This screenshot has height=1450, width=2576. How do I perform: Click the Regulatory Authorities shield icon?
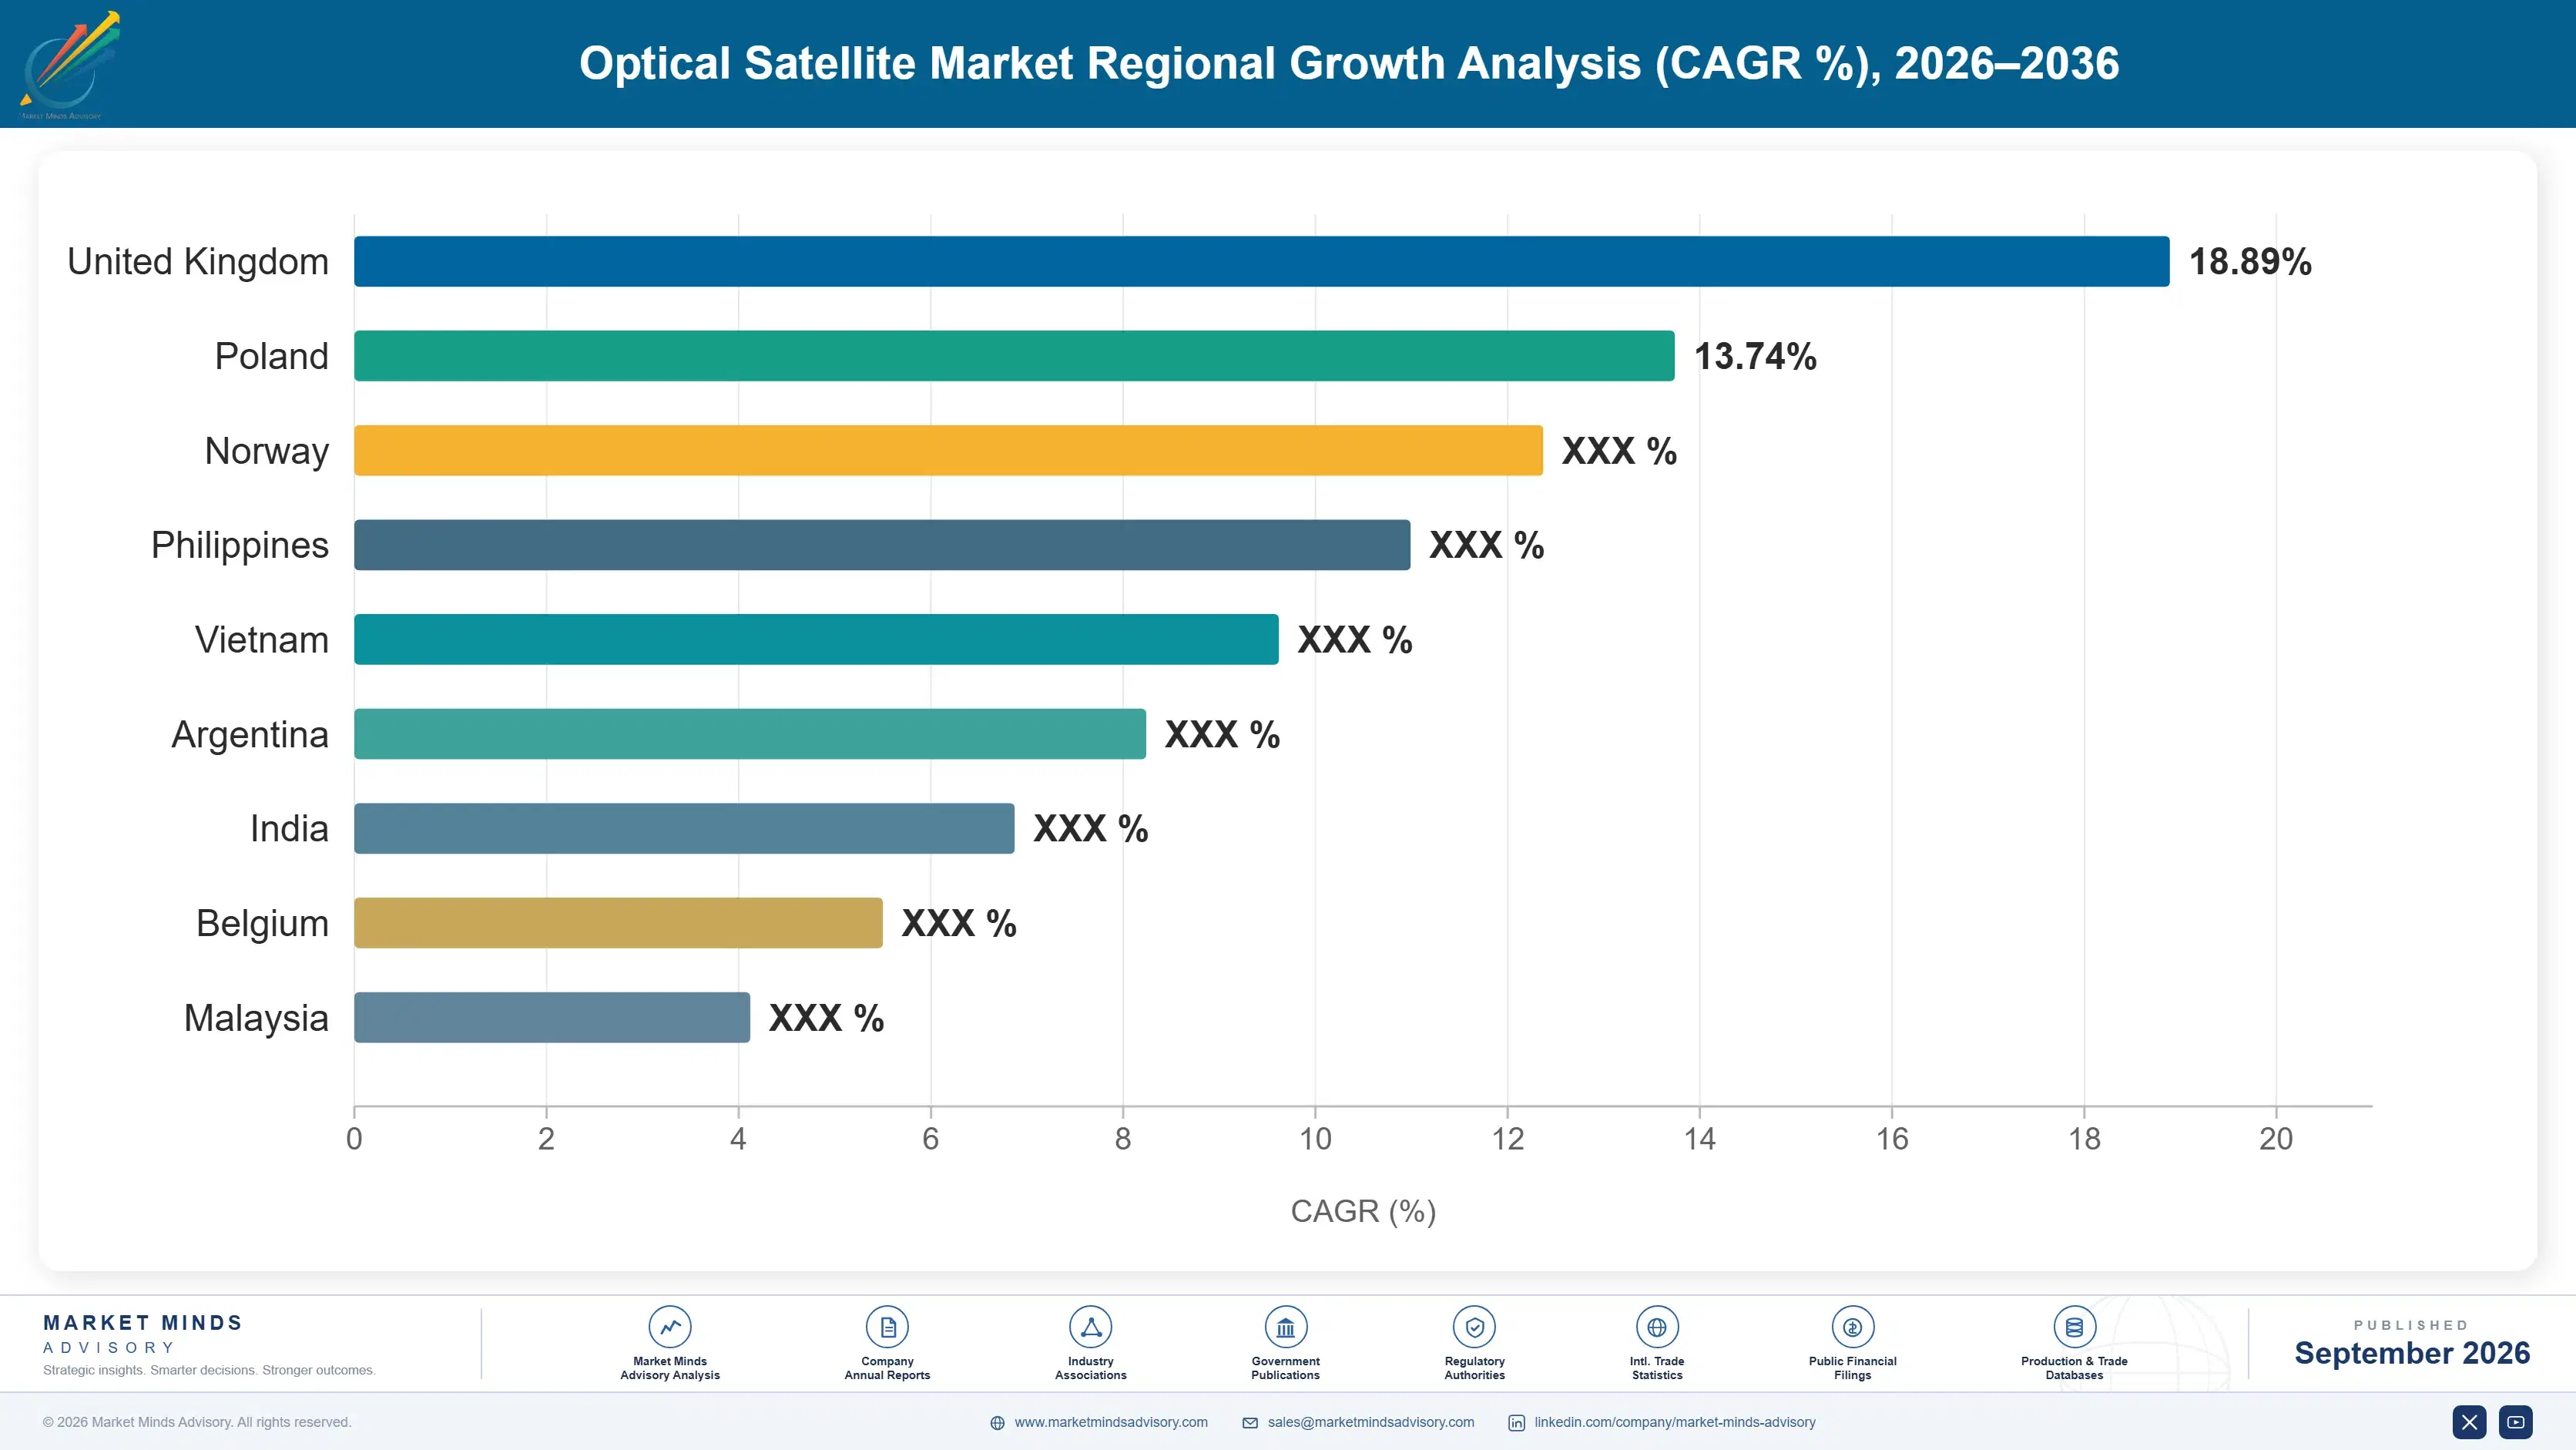[x=1474, y=1327]
